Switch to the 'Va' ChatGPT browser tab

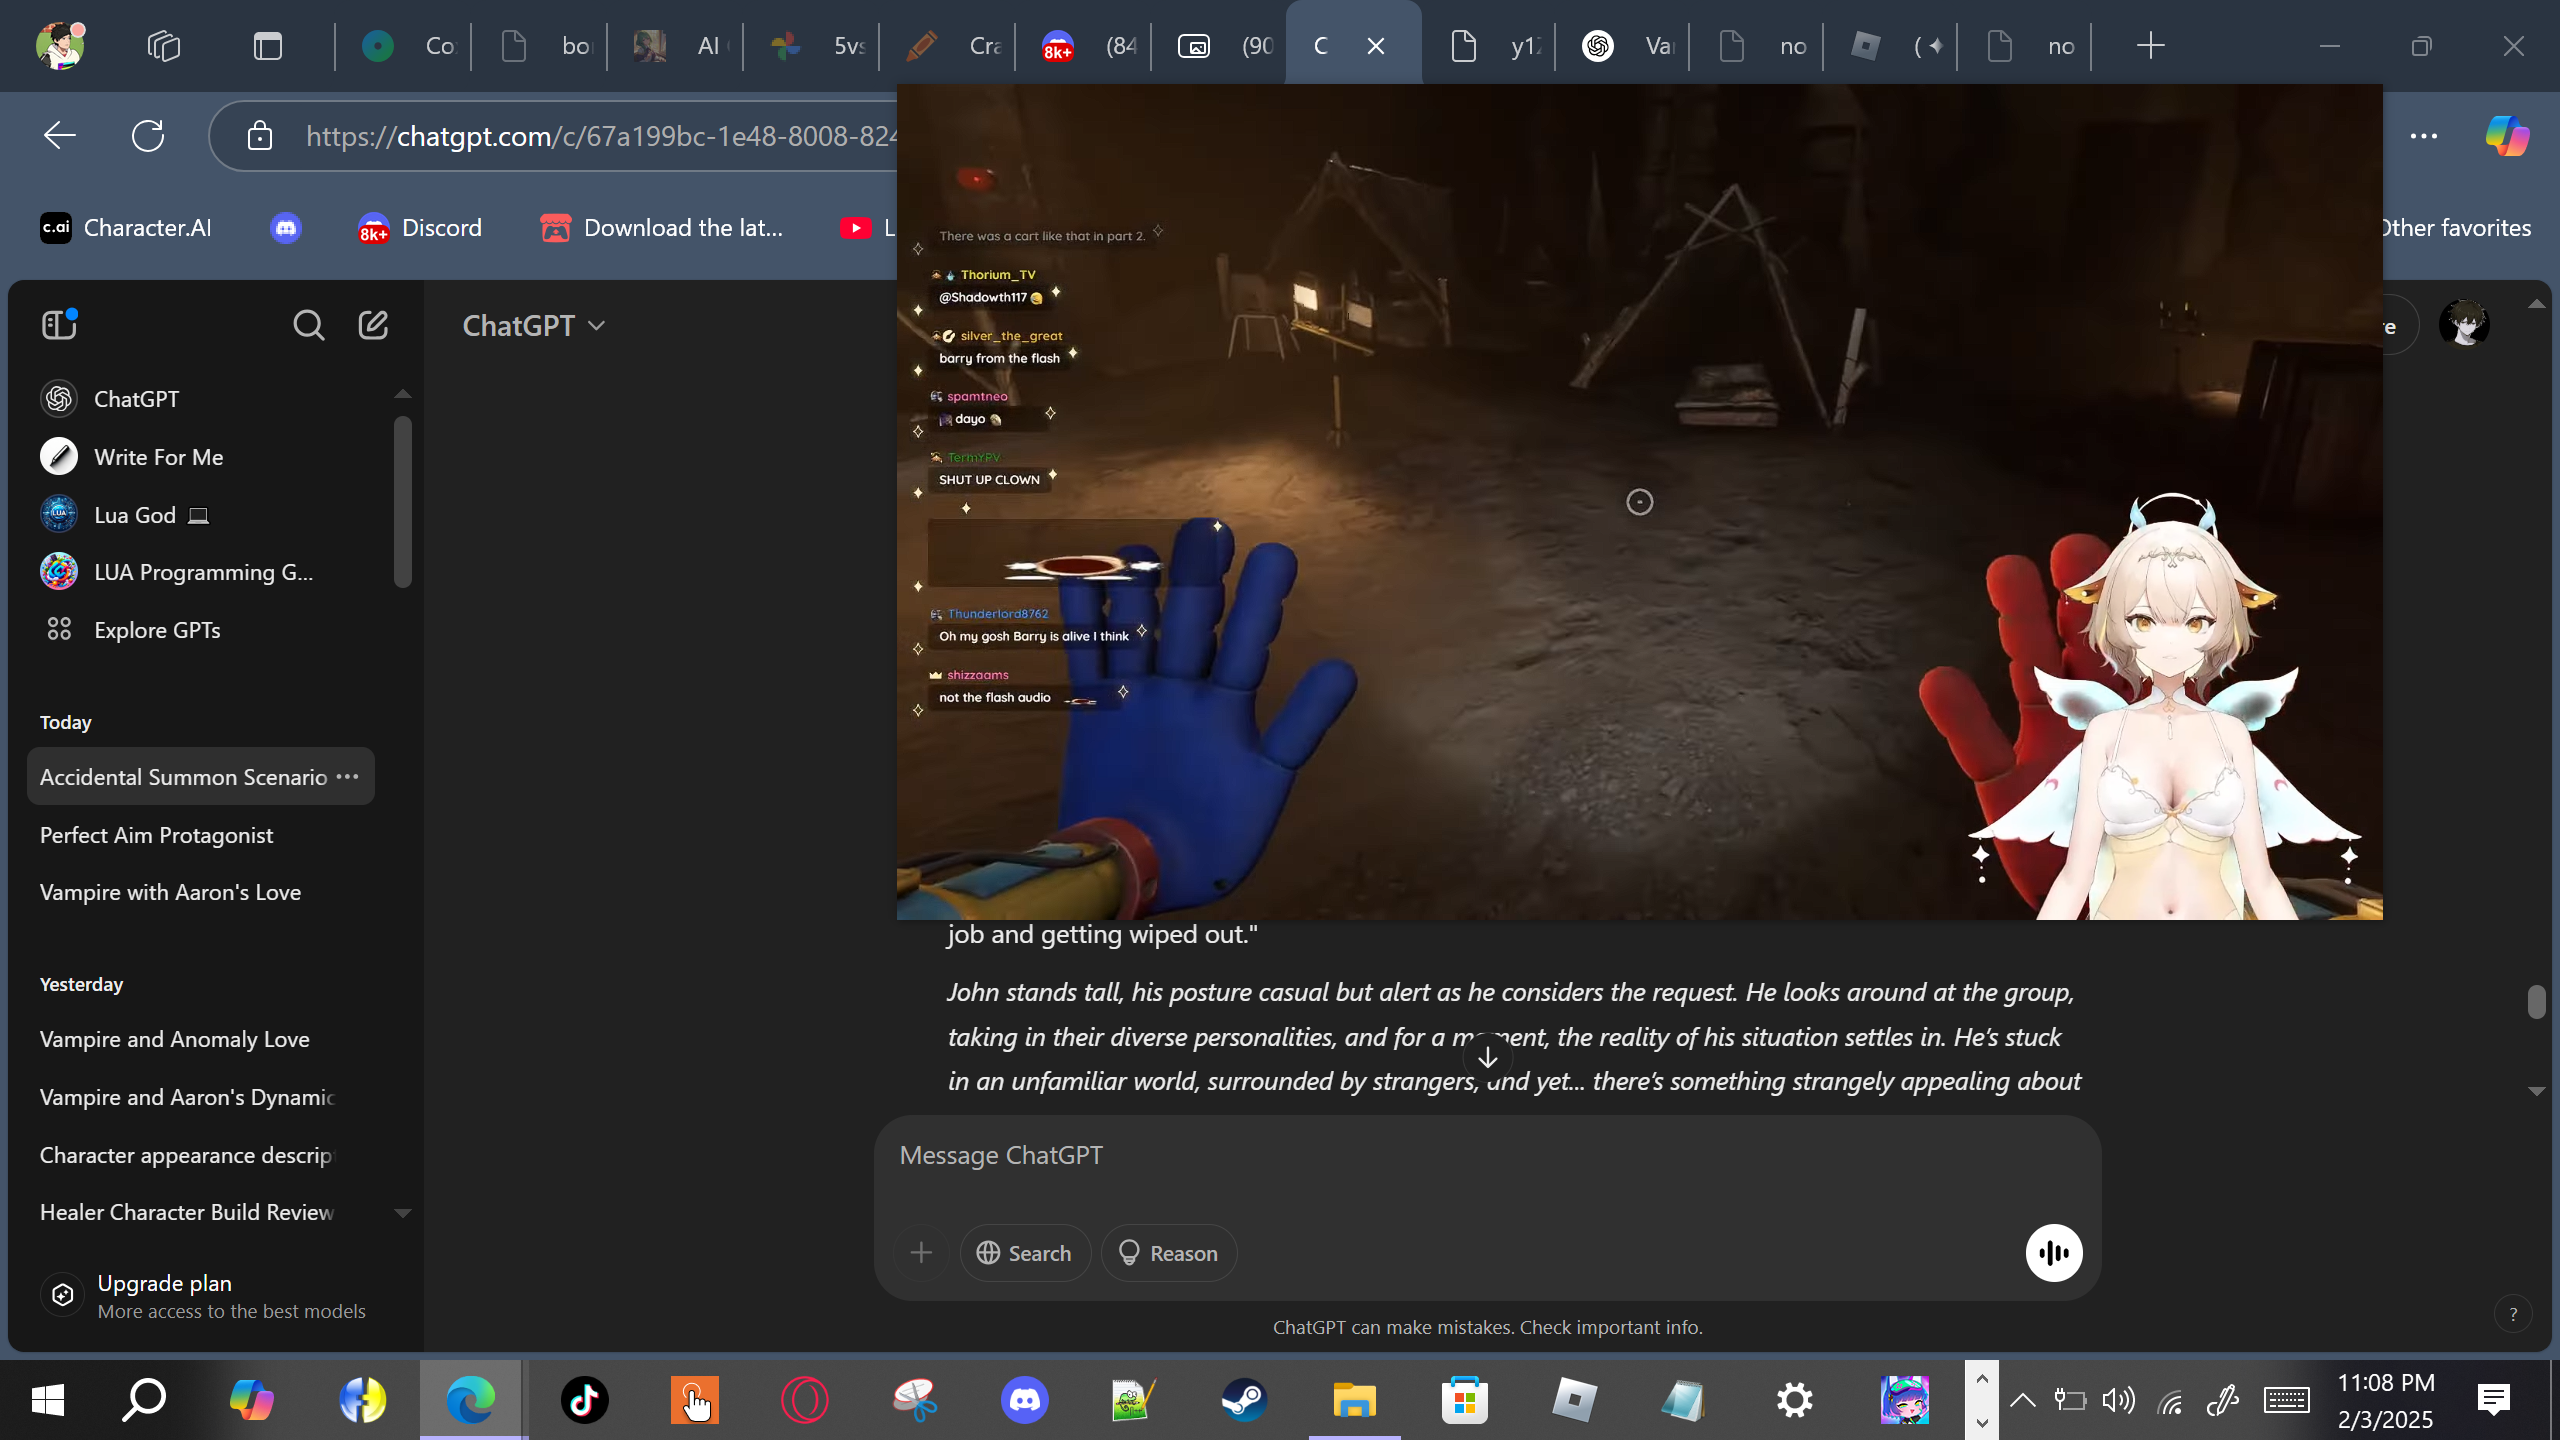click(1626, 46)
